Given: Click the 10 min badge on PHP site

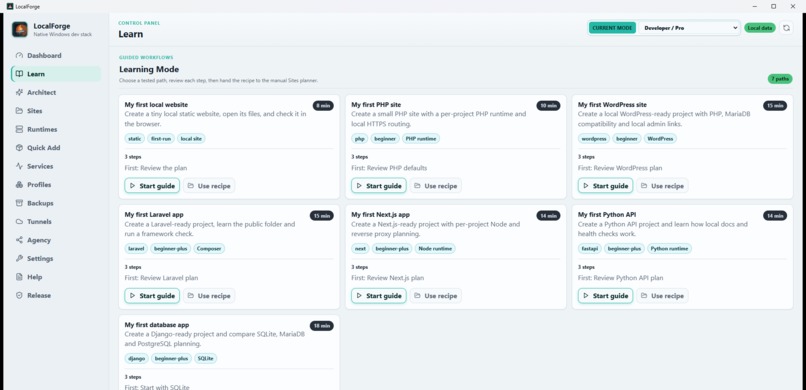Looking at the screenshot, I should [x=548, y=105].
